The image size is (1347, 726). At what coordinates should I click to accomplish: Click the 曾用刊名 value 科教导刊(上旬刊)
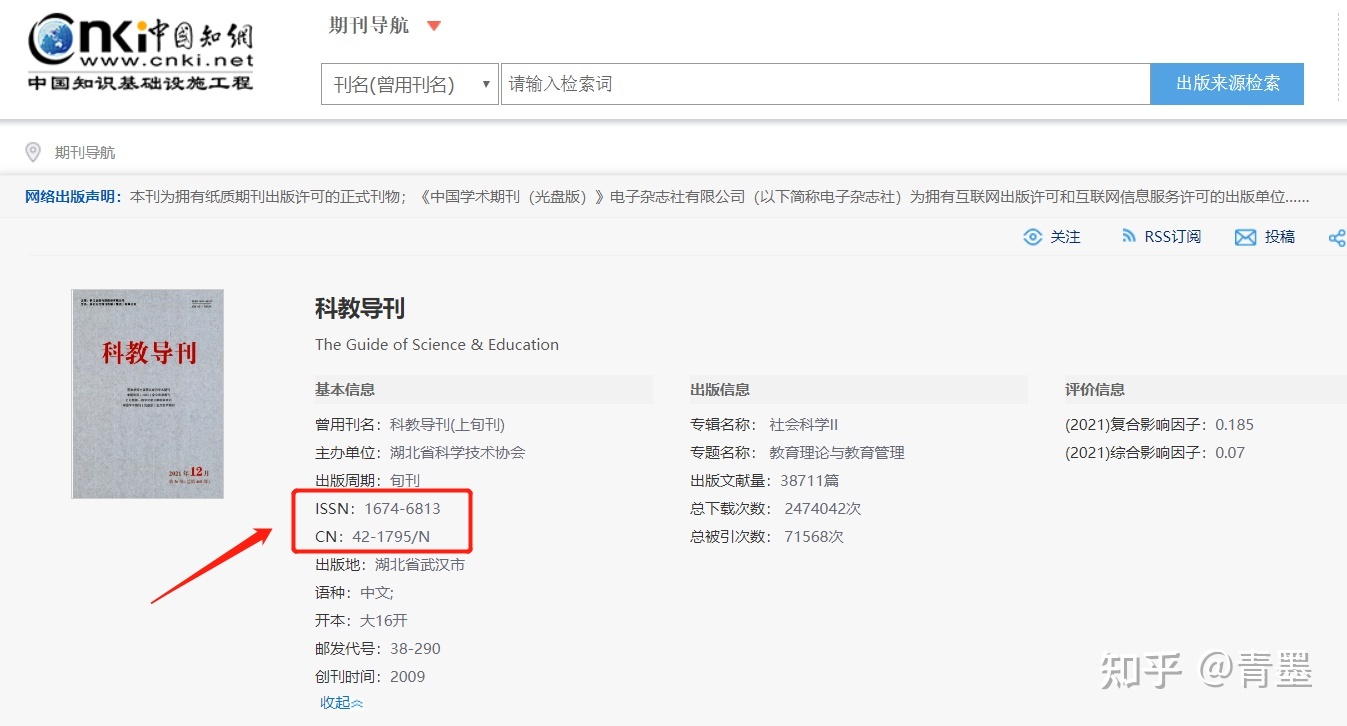point(448,425)
